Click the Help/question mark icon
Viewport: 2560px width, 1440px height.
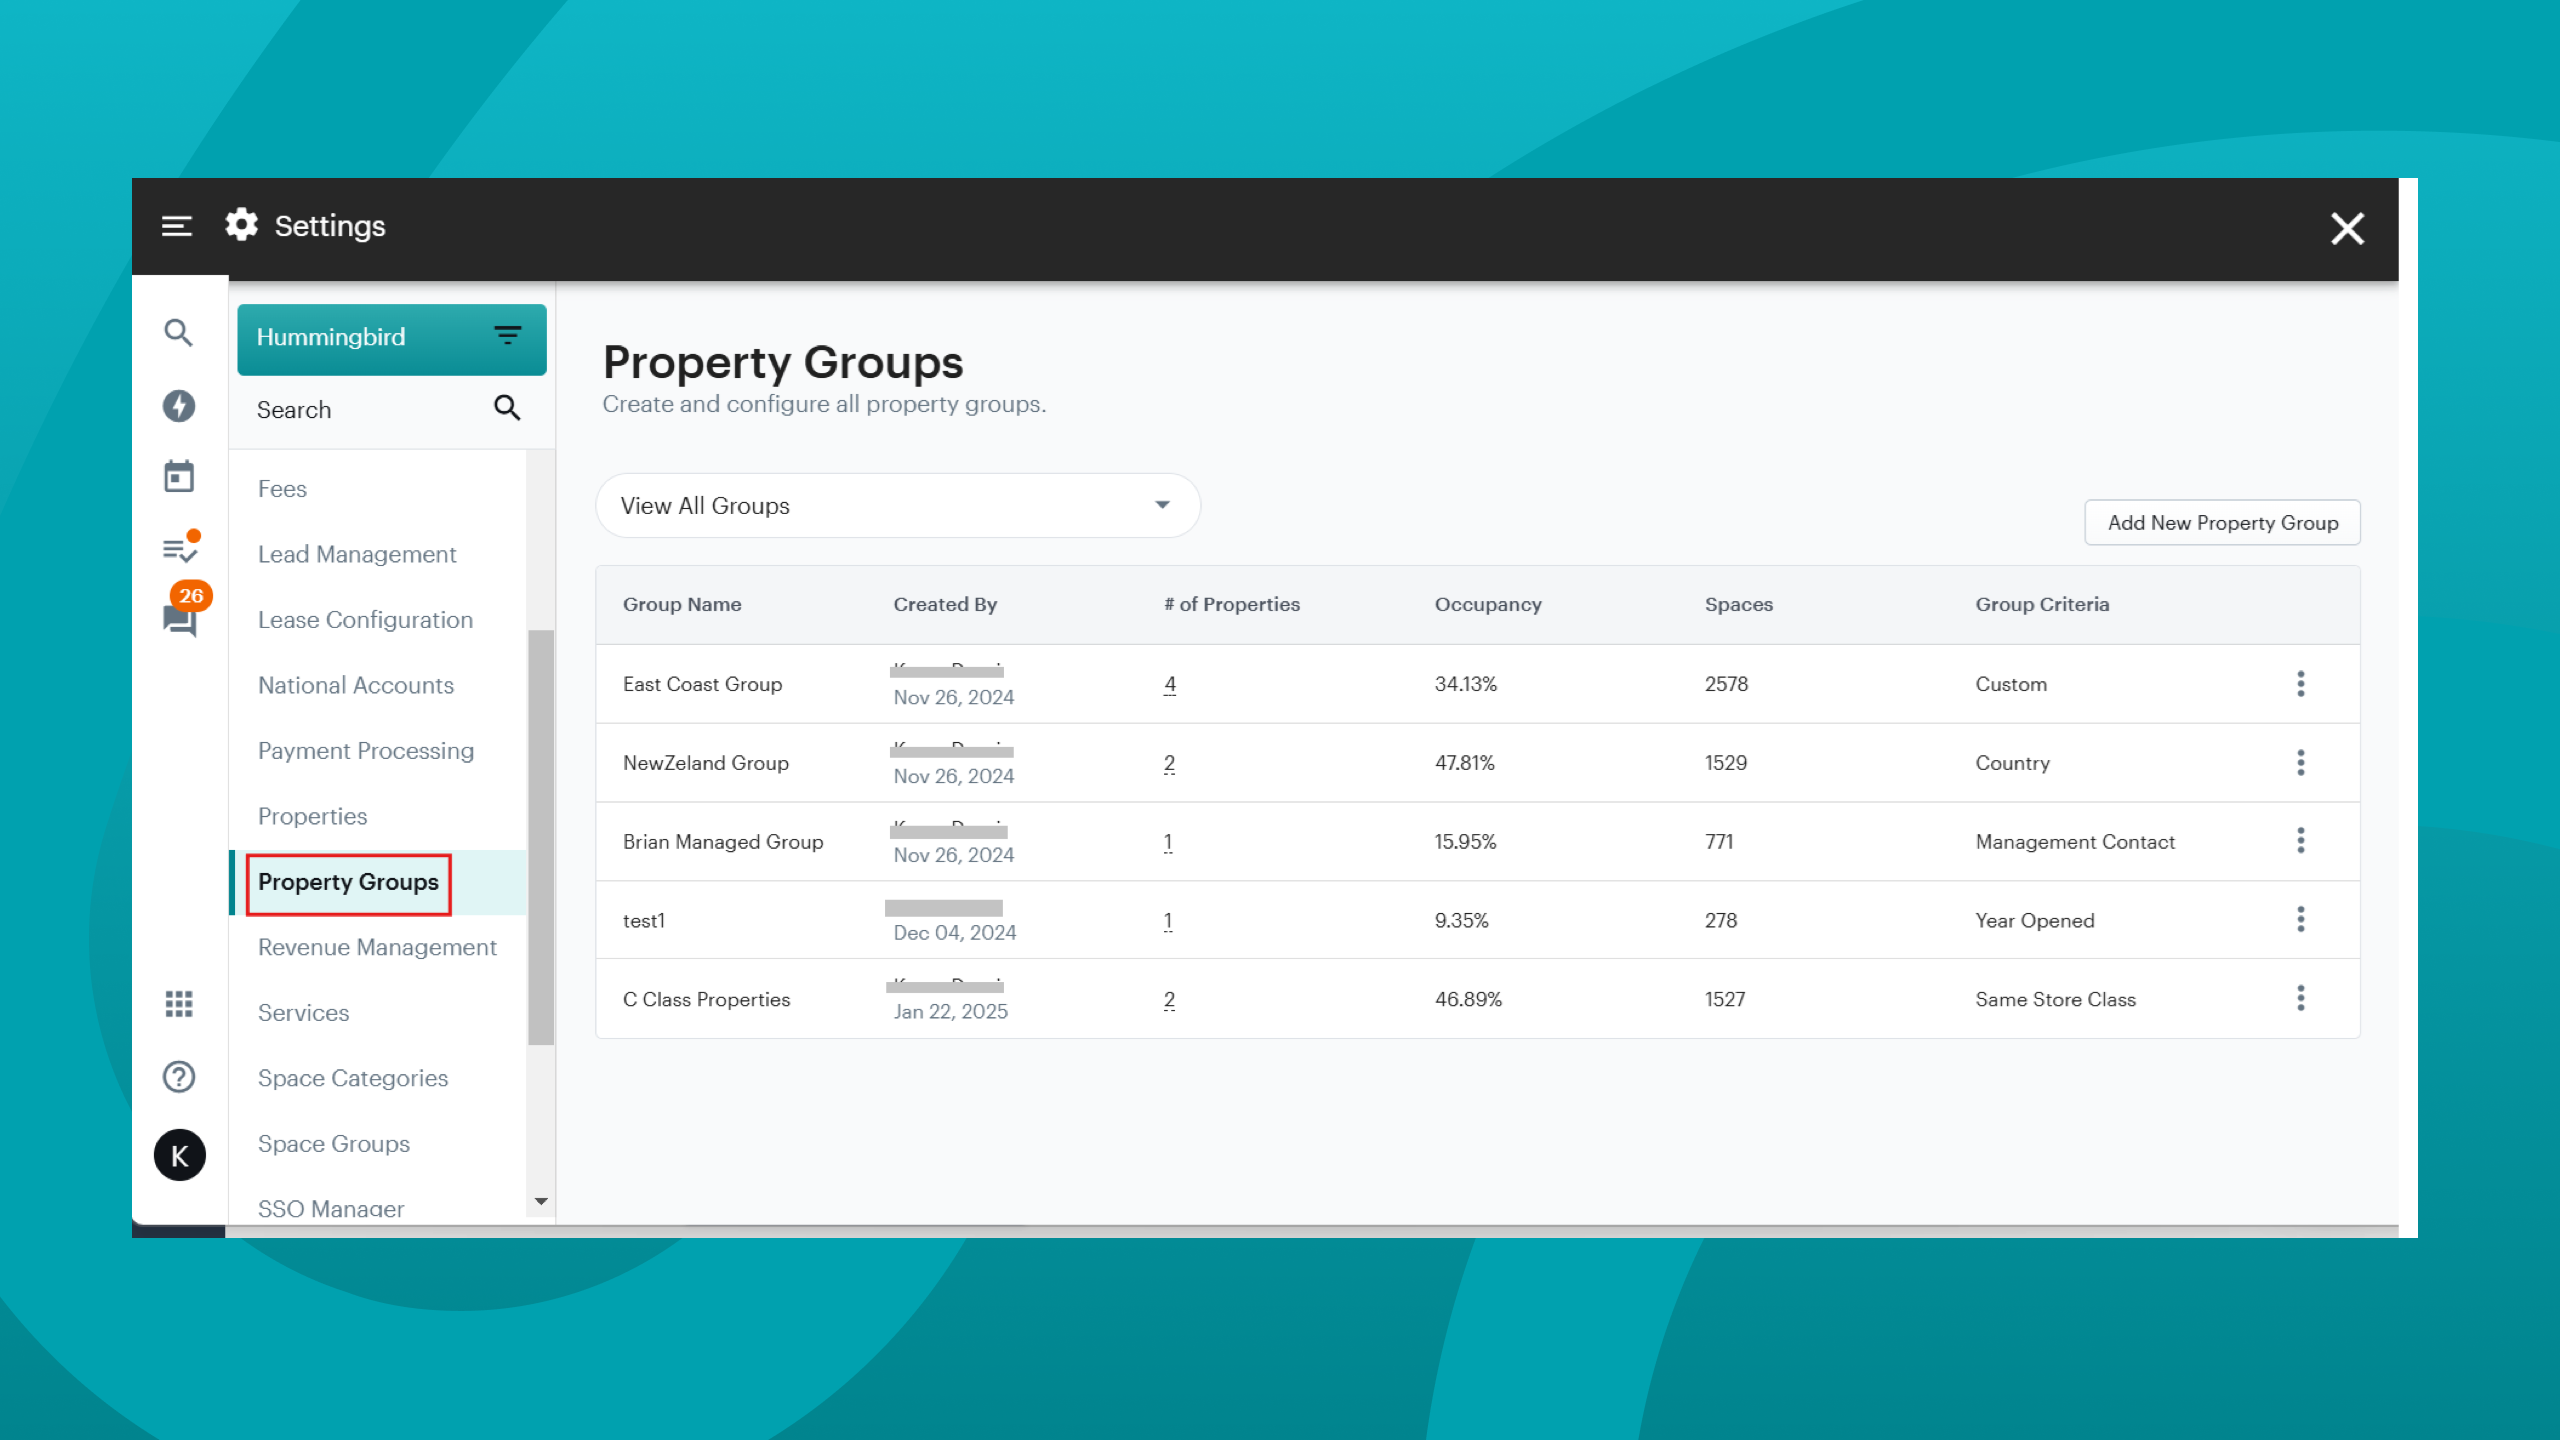[x=178, y=1076]
